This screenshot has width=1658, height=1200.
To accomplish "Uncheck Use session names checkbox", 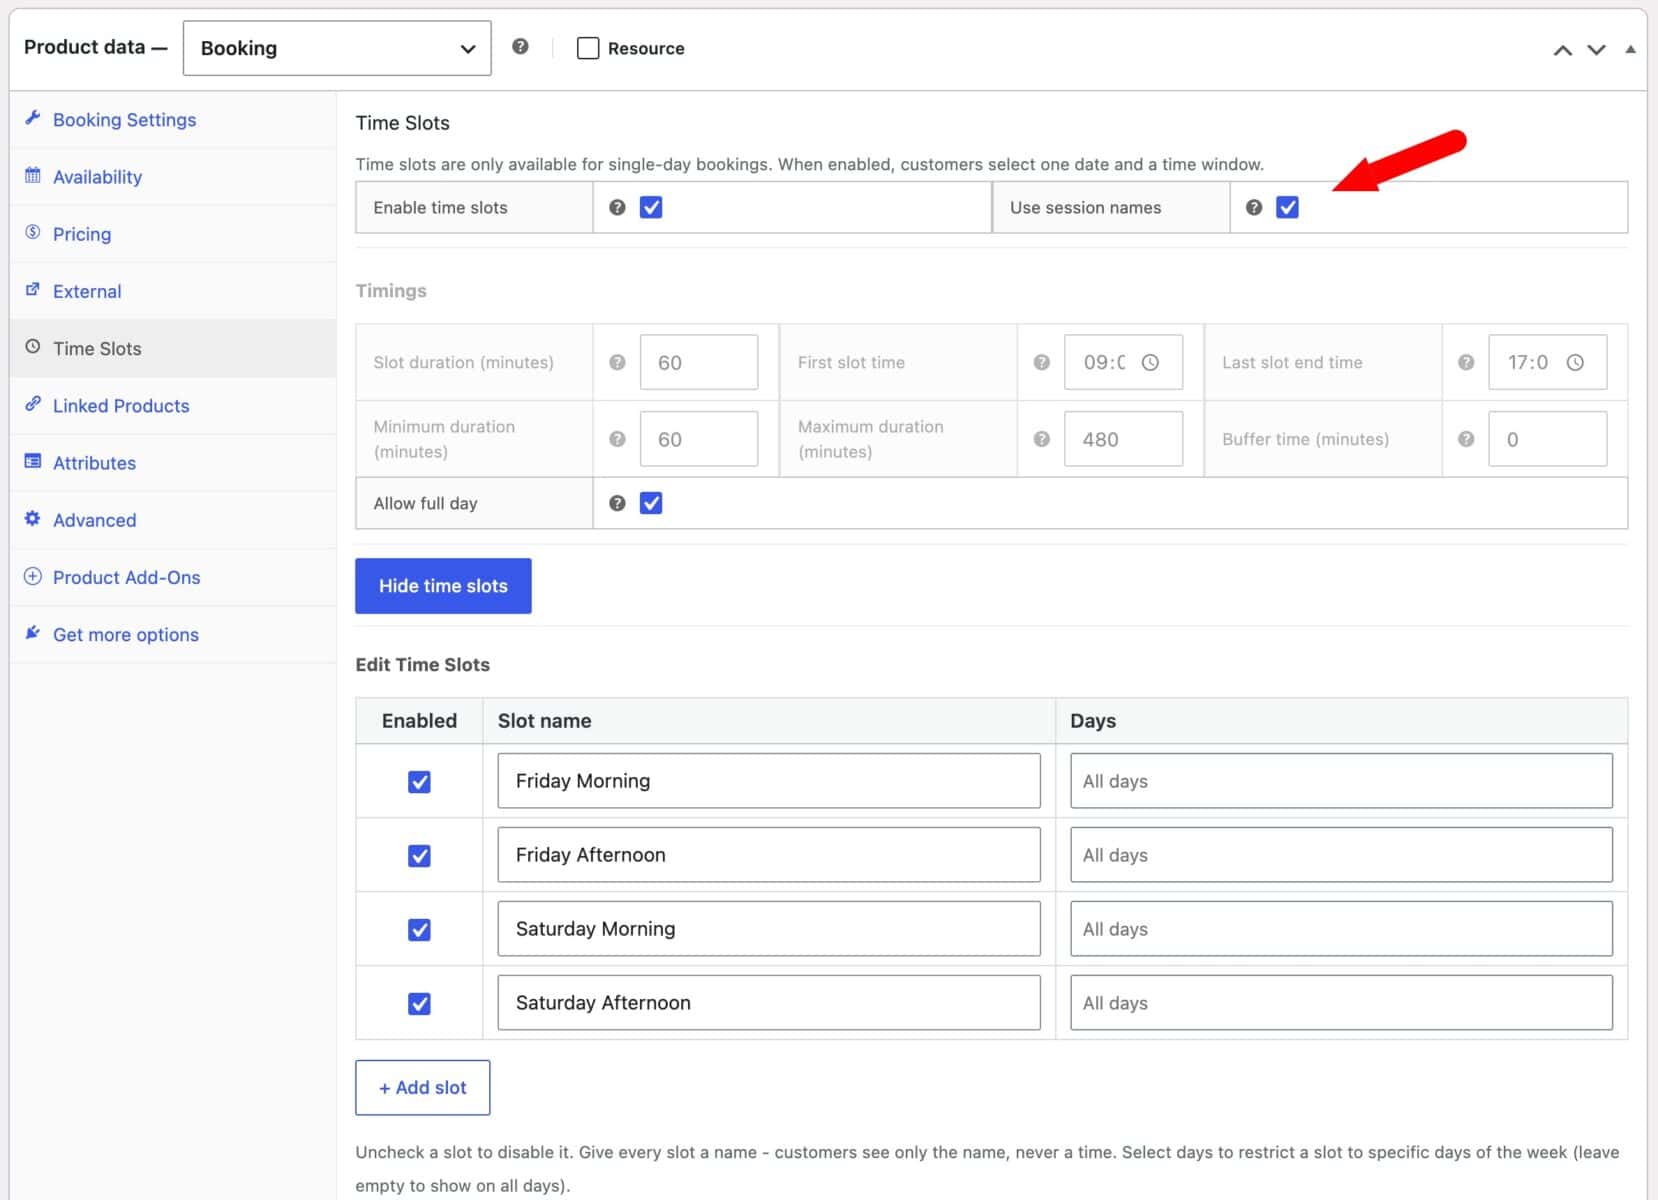I will pyautogui.click(x=1288, y=207).
